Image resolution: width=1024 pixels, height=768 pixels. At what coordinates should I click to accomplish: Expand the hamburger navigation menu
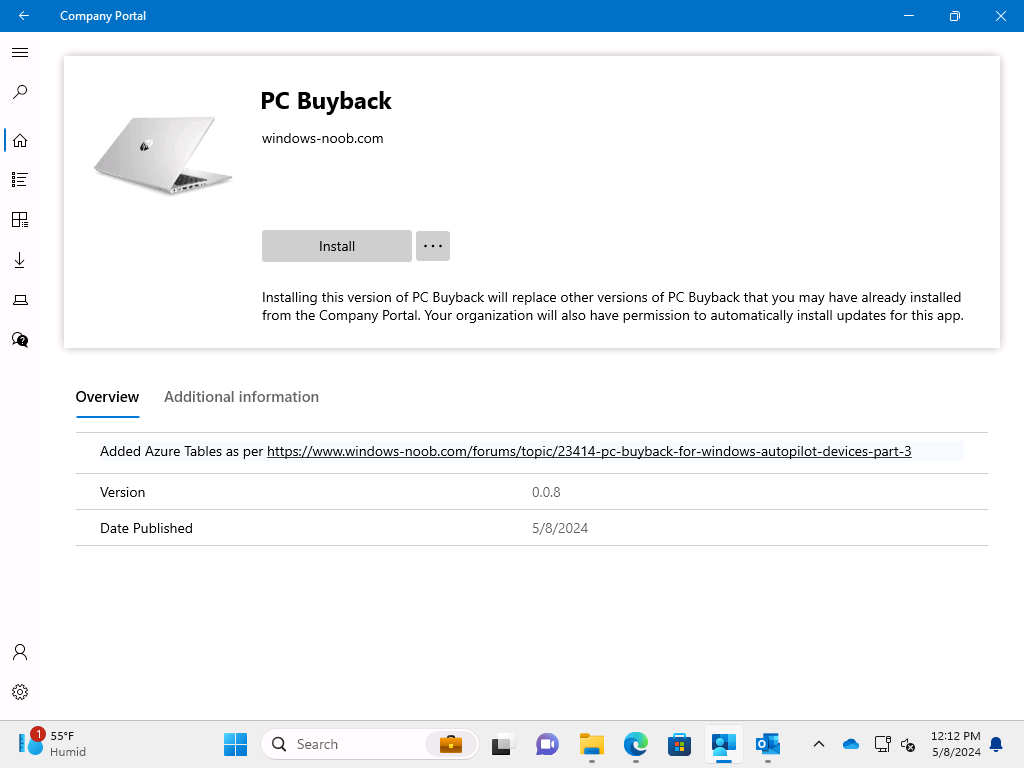(x=20, y=52)
